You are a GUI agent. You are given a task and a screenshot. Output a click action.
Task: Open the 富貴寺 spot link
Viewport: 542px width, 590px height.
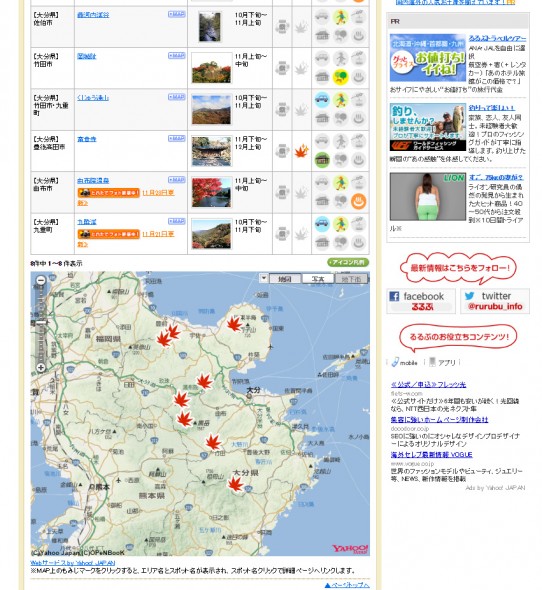point(87,139)
